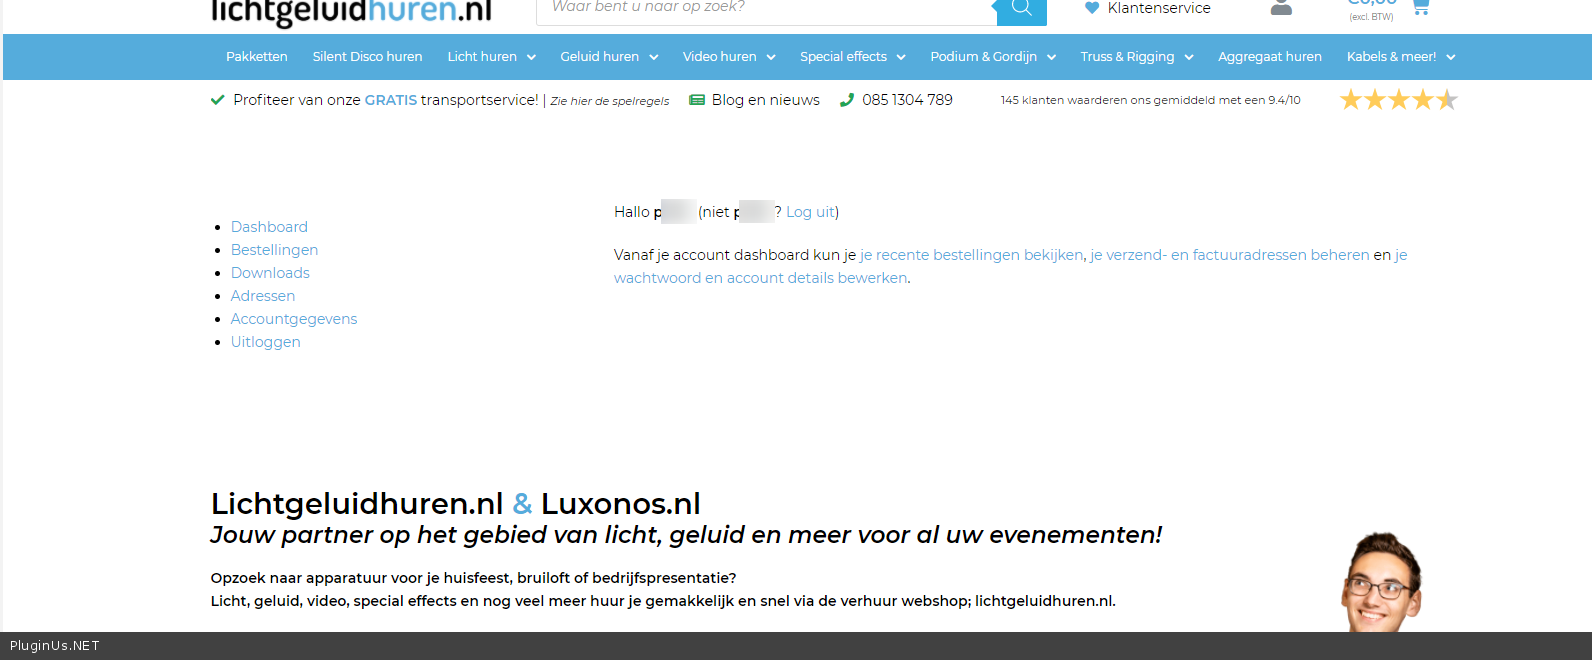Click the Lichtgeluidhuren.nl & Luxonos.nl heading

click(455, 503)
